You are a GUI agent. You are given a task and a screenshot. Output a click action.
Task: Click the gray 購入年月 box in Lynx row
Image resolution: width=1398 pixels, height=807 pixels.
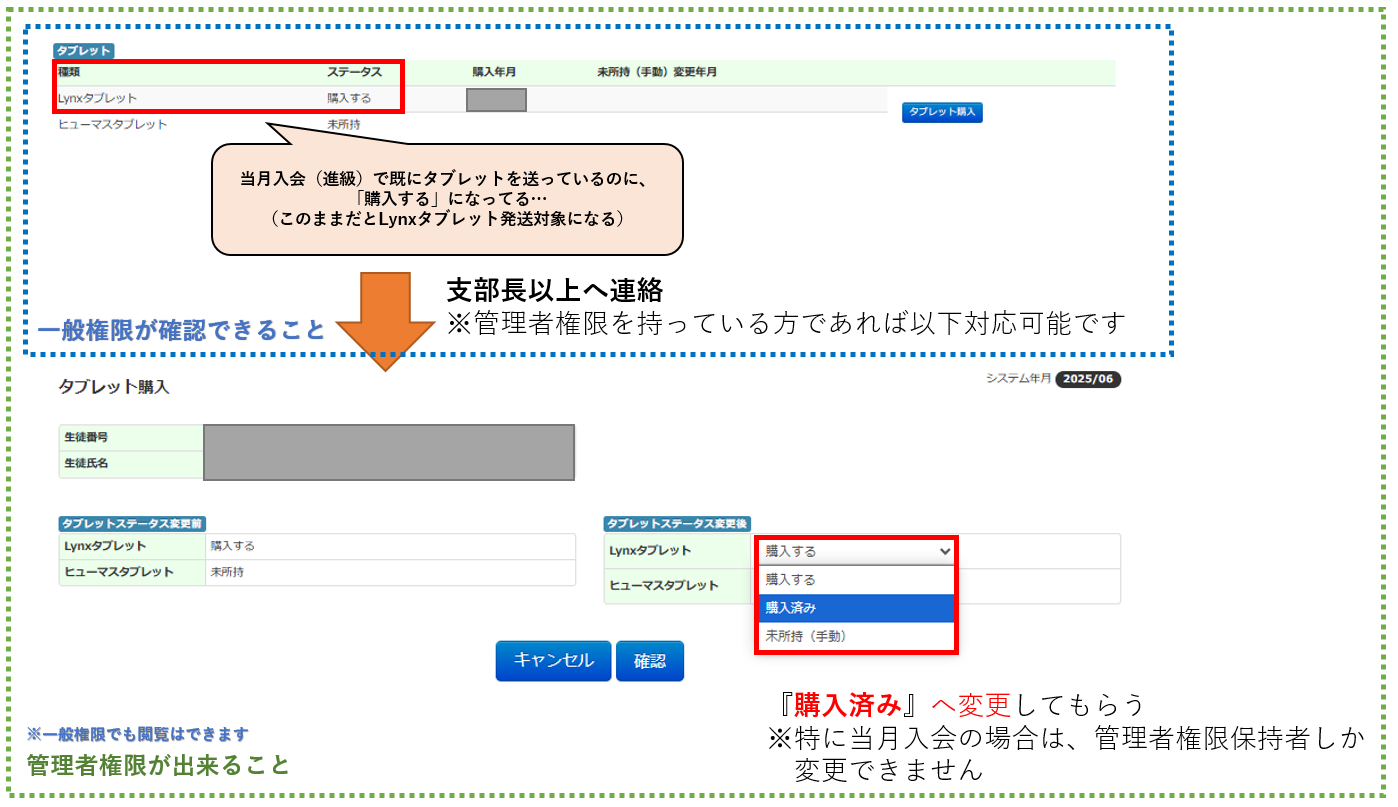496,100
